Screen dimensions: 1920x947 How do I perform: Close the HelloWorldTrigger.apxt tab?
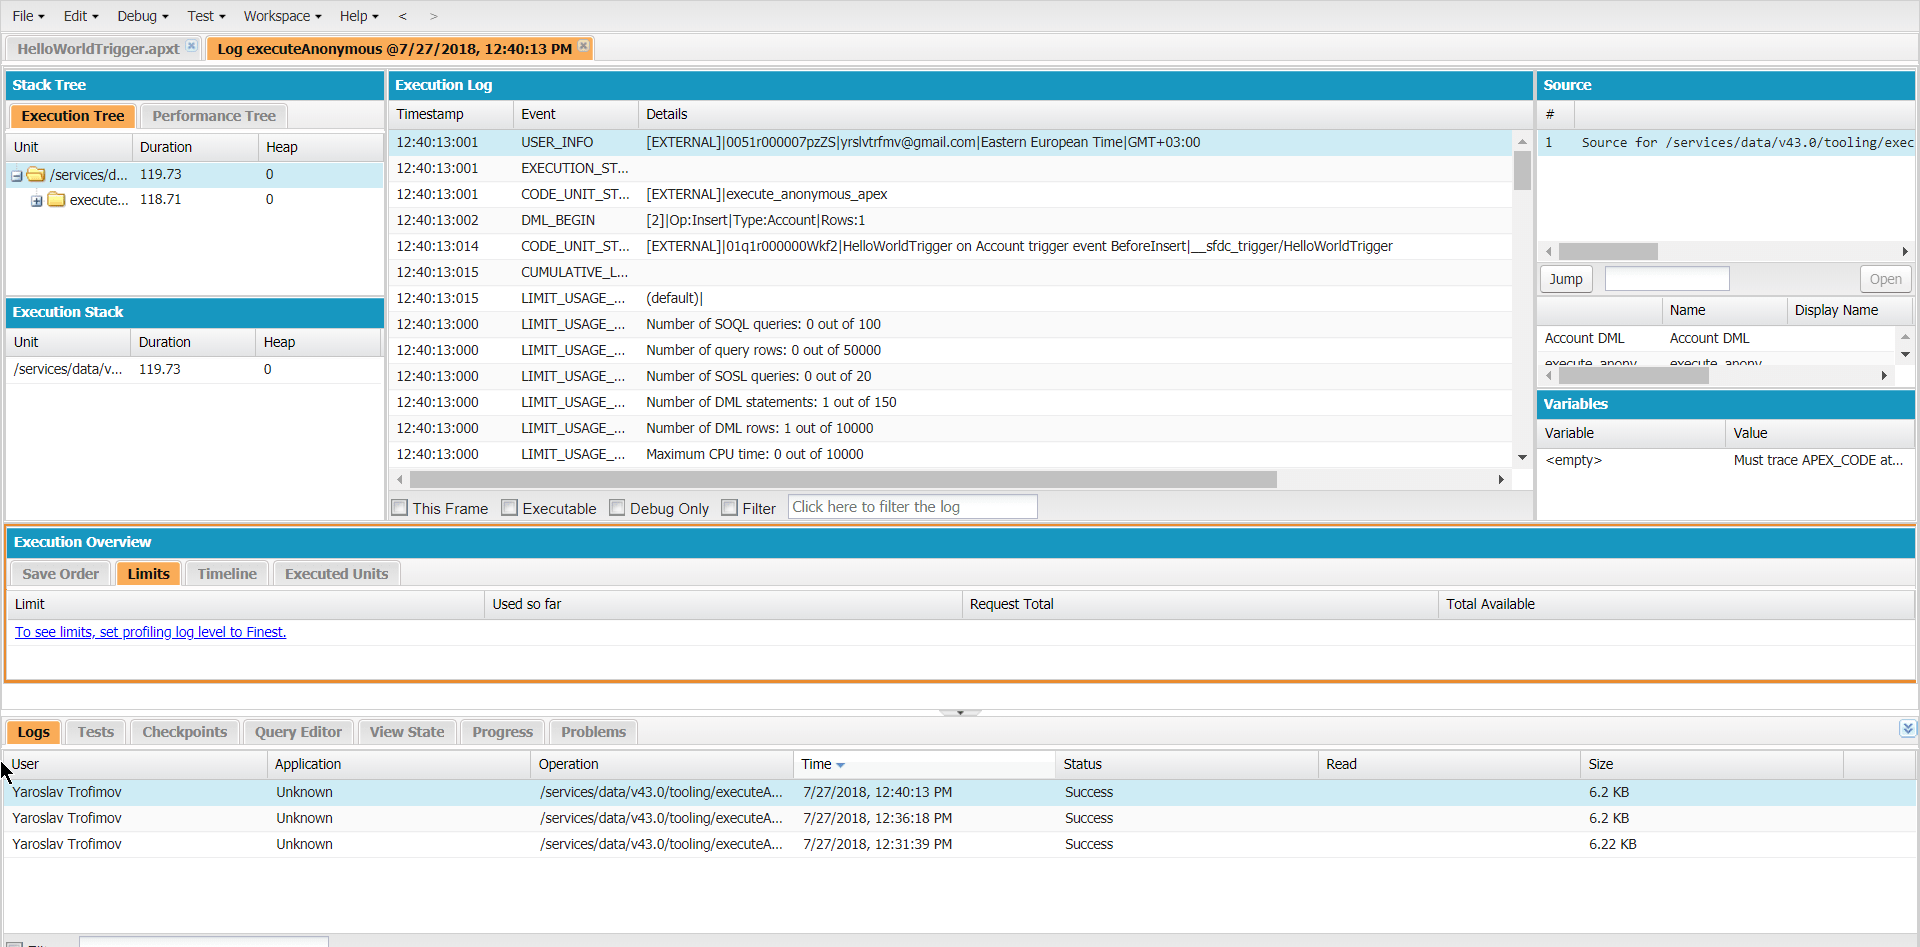click(191, 46)
